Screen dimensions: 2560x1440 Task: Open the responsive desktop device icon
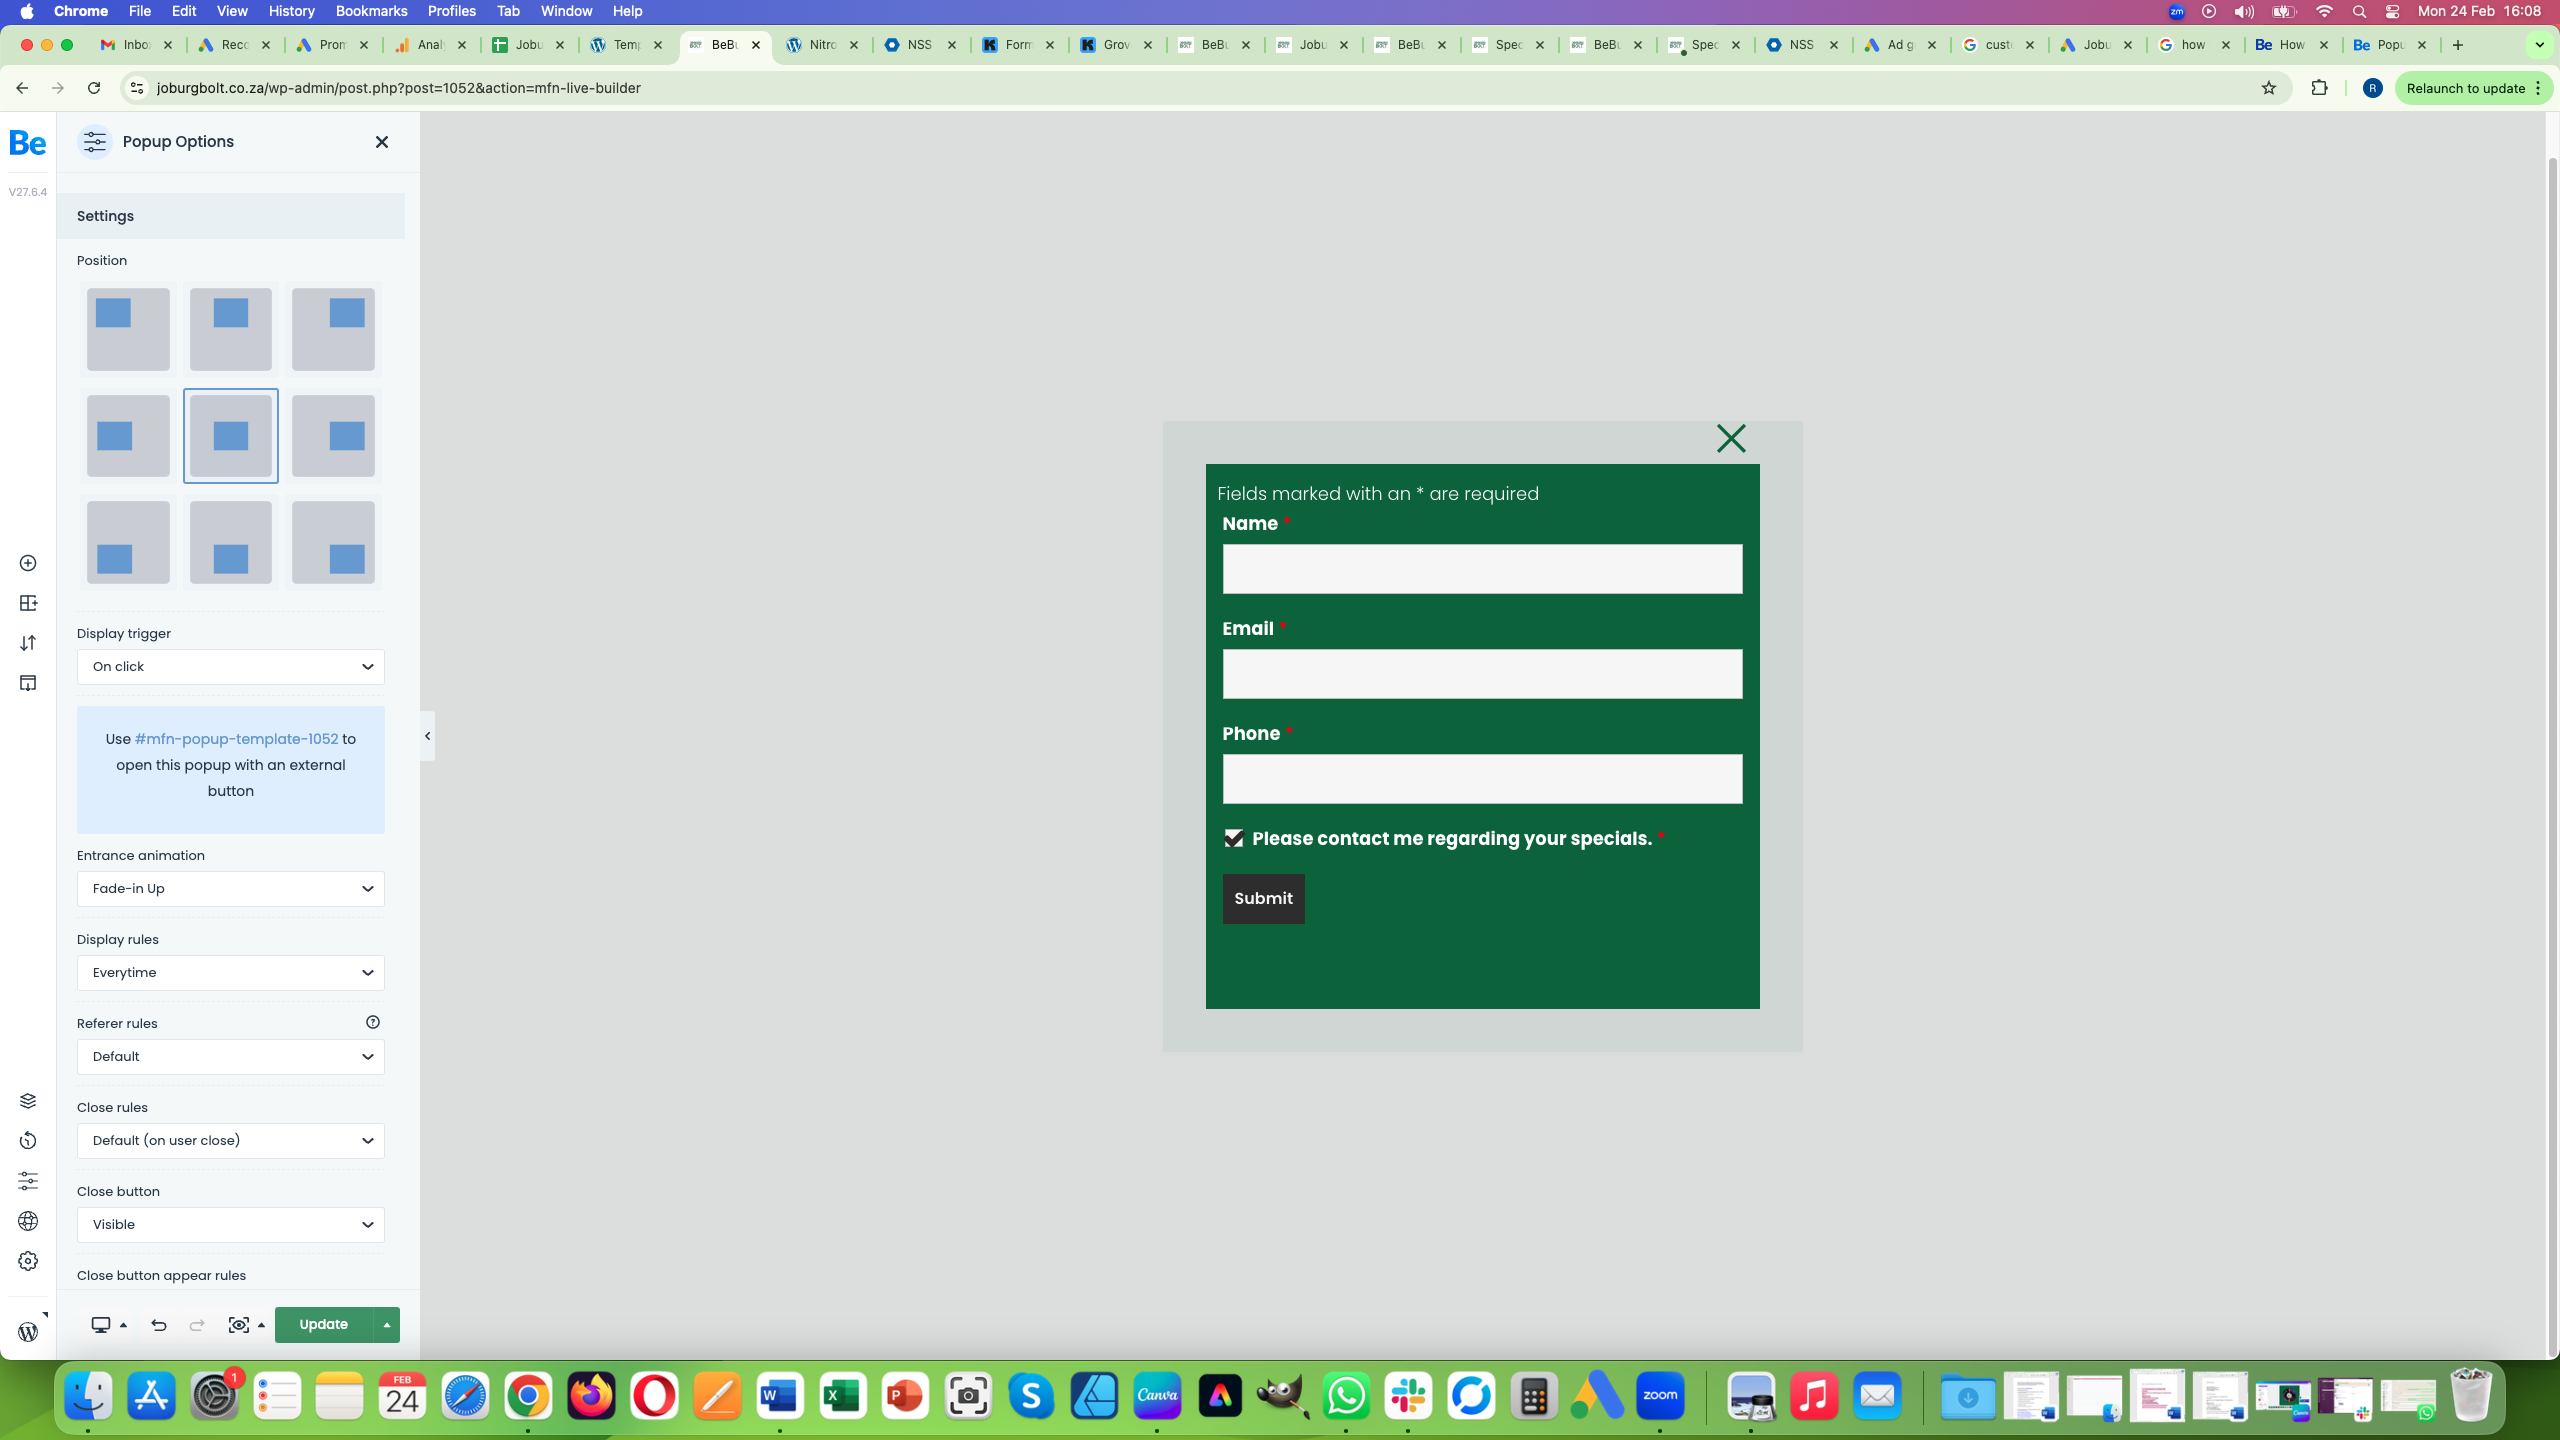pos(101,1325)
